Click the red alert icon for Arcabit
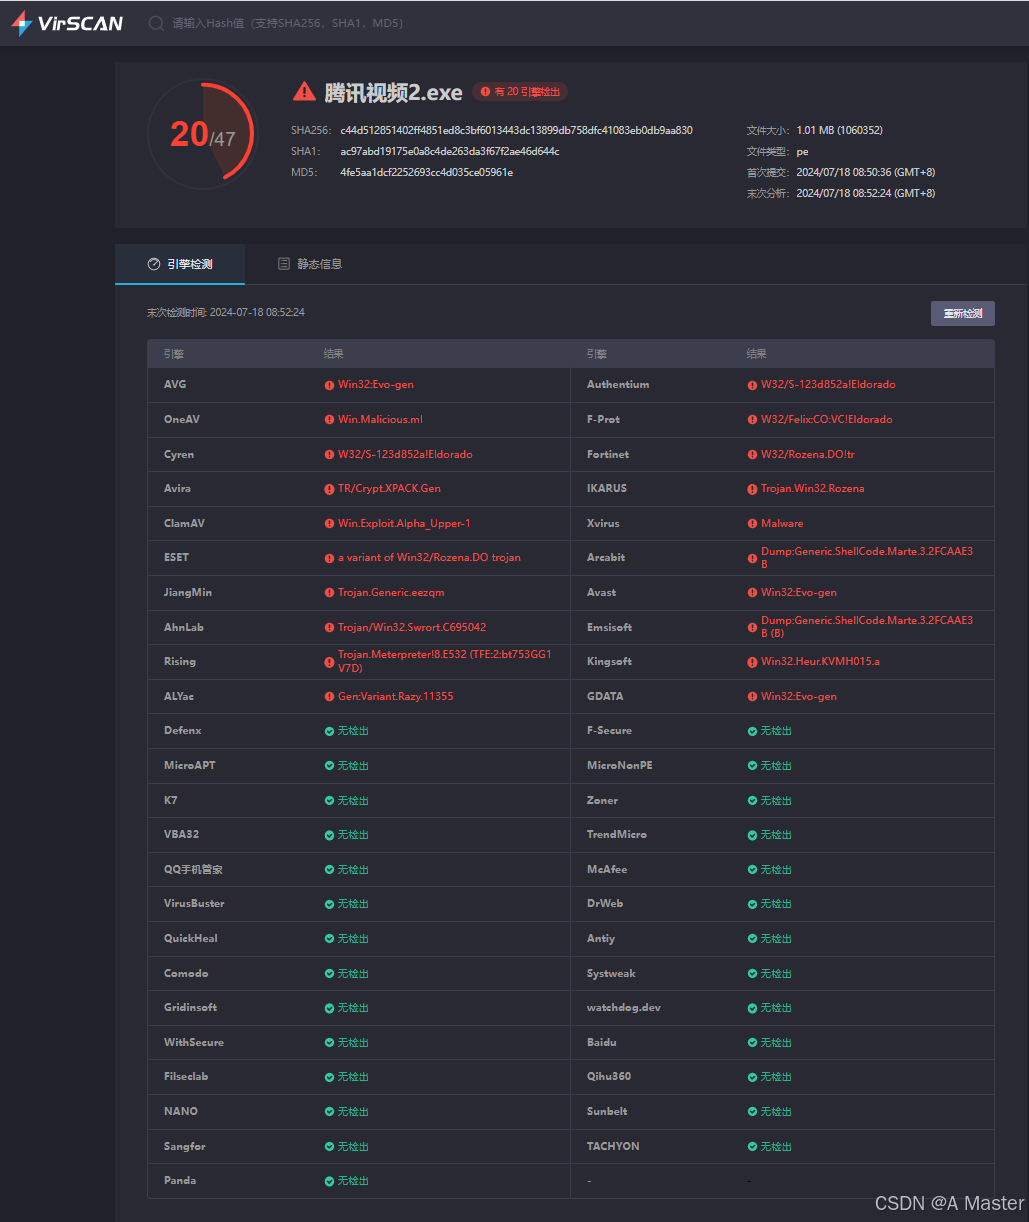The image size is (1029, 1222). coord(752,558)
